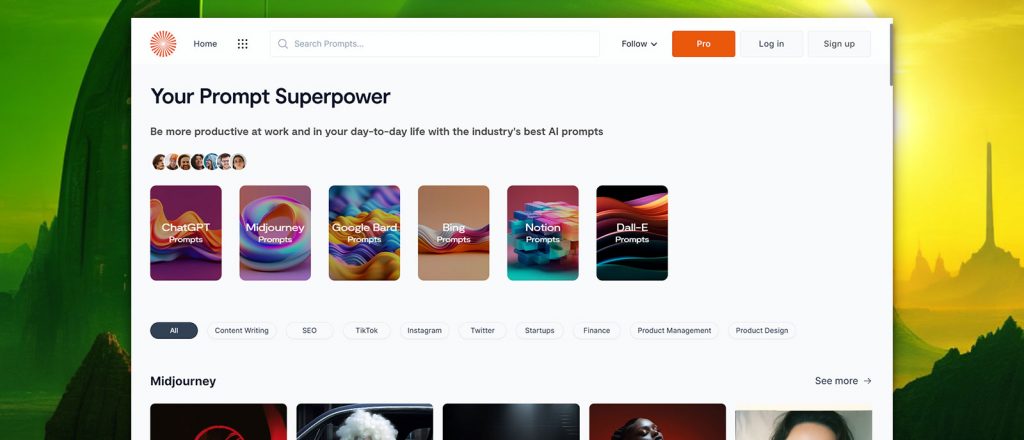
Task: Click the orange Pro button
Action: click(x=703, y=44)
